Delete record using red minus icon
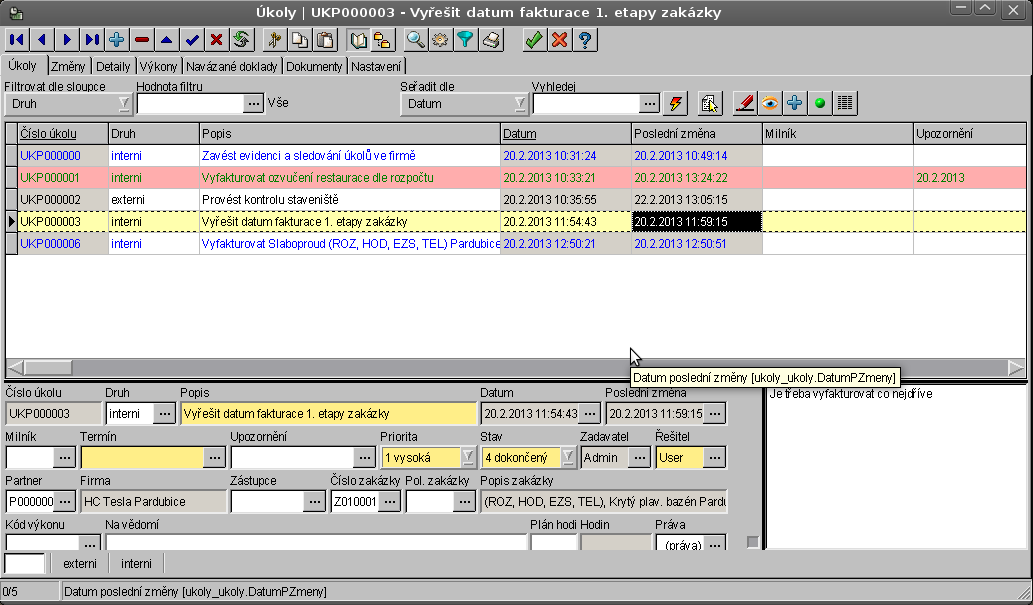The height and width of the screenshot is (605, 1033). pyautogui.click(x=141, y=40)
